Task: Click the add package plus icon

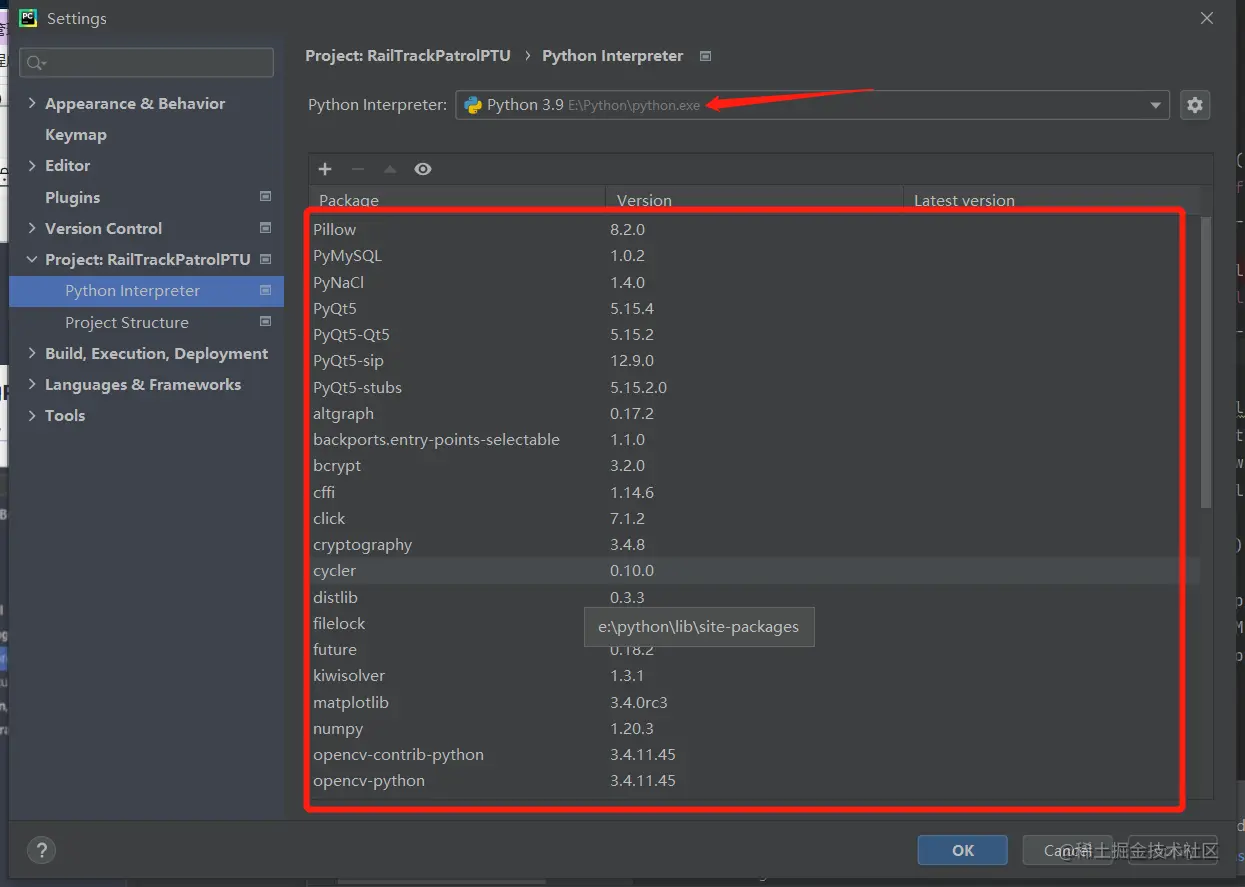Action: click(x=325, y=169)
